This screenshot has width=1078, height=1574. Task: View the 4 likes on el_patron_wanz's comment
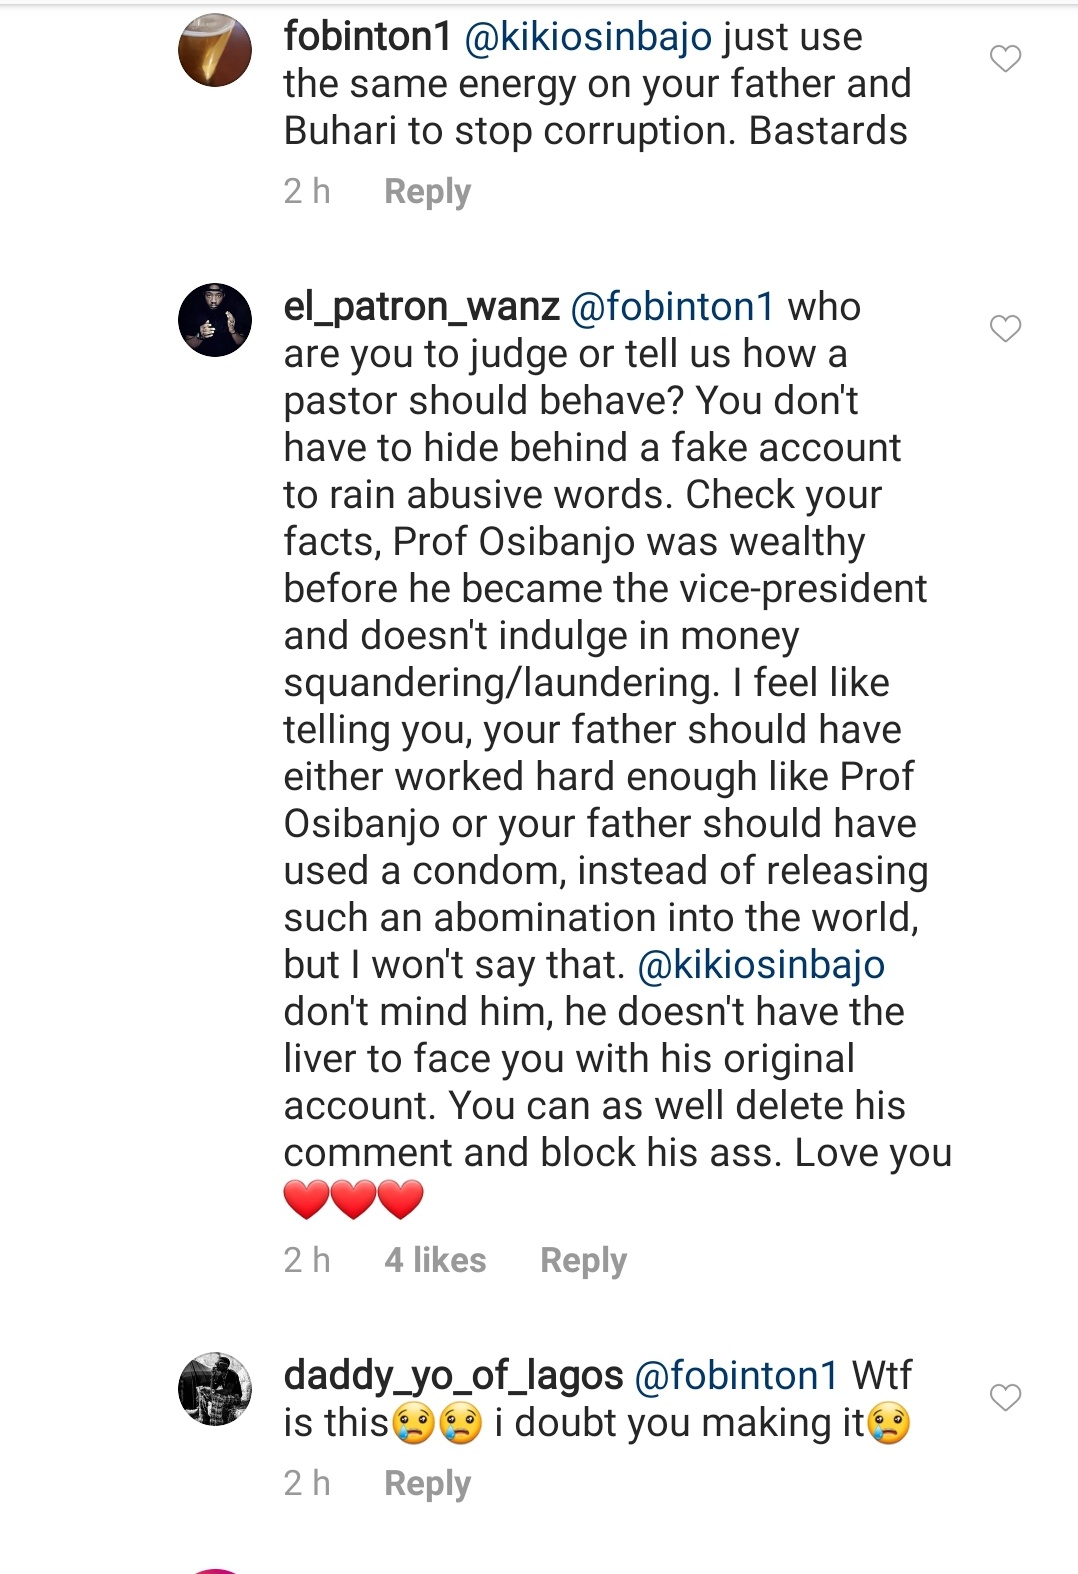pyautogui.click(x=435, y=1260)
